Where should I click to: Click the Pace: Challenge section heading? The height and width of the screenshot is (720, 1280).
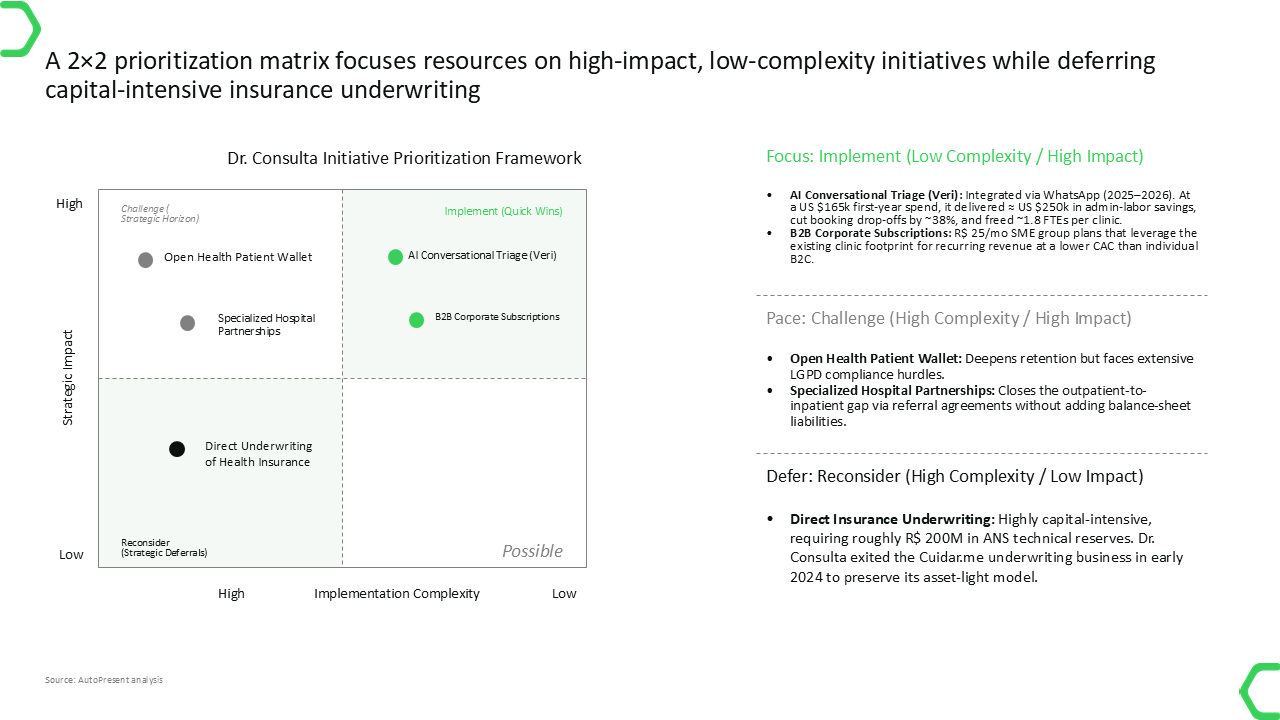pyautogui.click(x=949, y=318)
